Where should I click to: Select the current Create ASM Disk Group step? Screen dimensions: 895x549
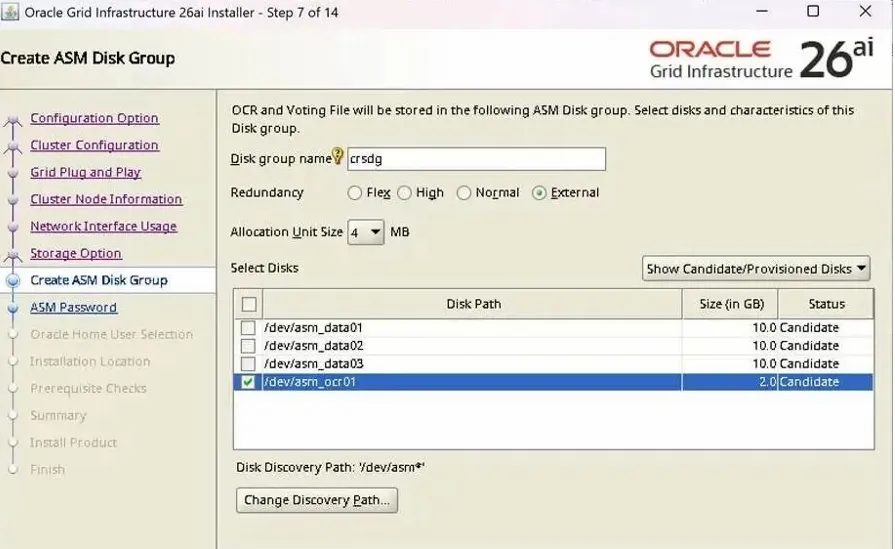point(99,280)
